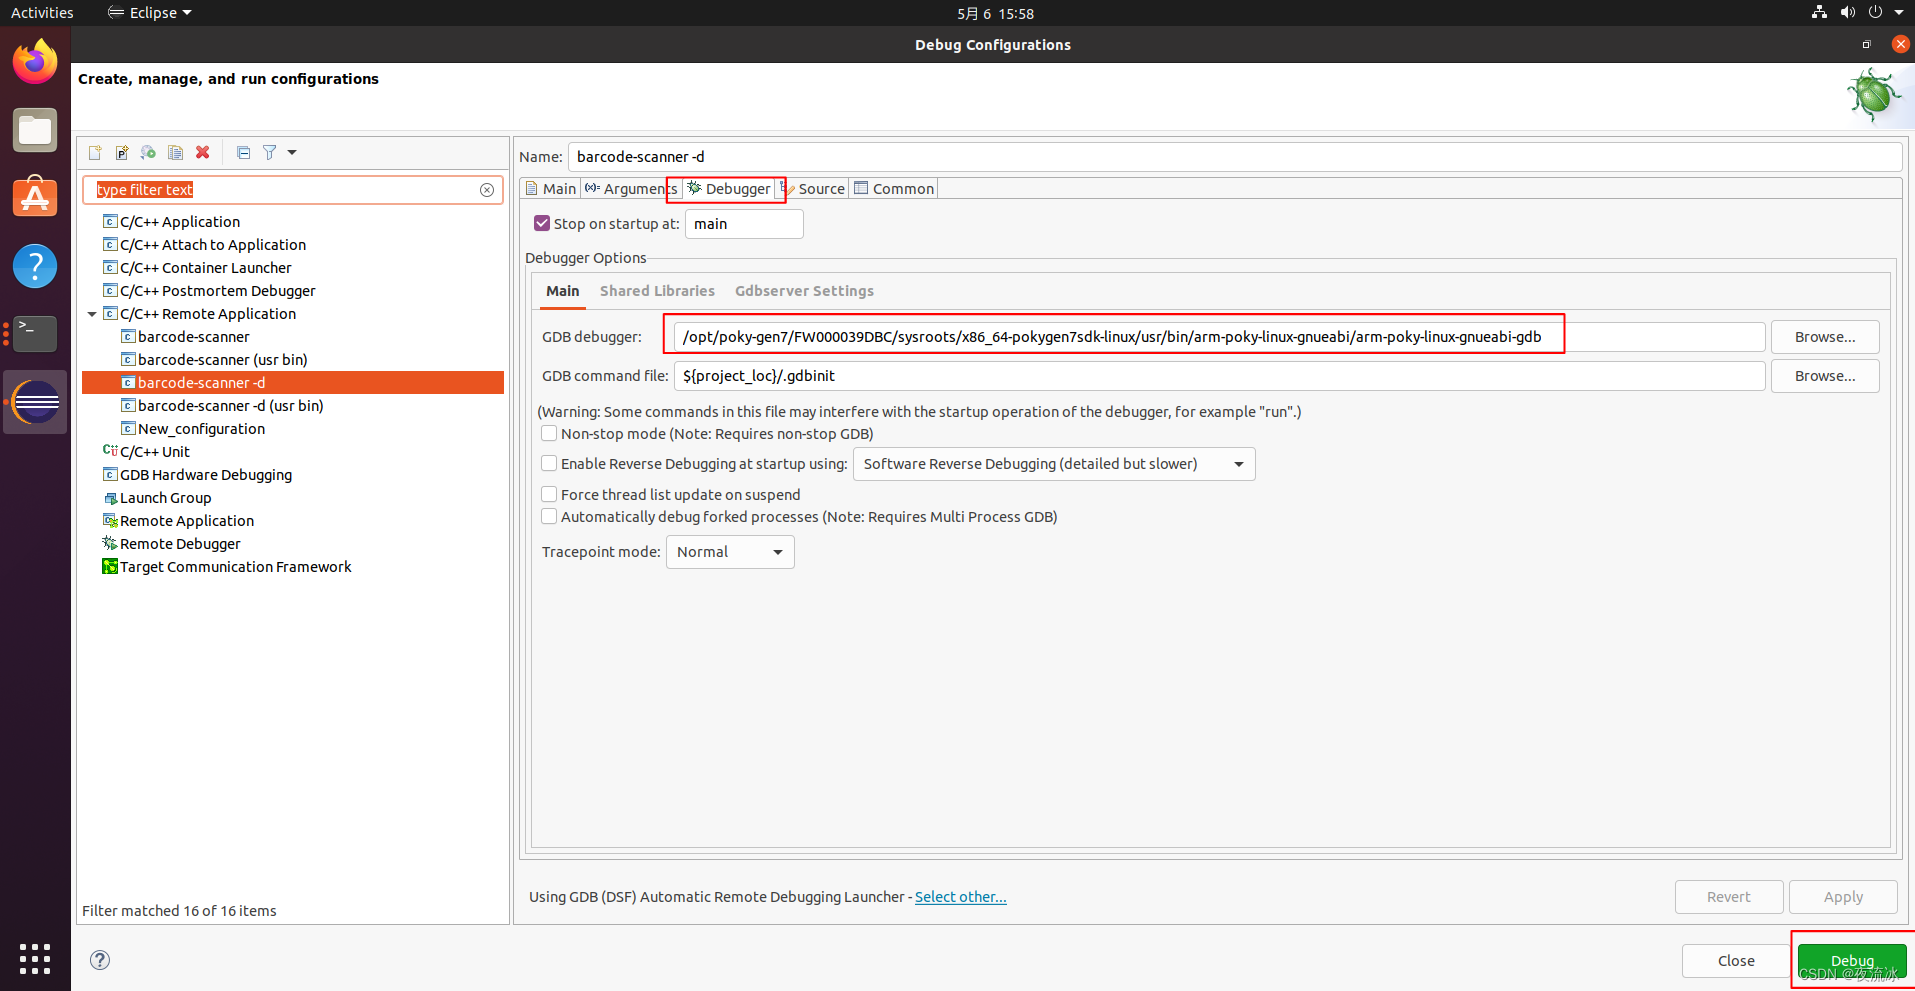
Task: Delete the selected launch configuration
Action: (x=203, y=152)
